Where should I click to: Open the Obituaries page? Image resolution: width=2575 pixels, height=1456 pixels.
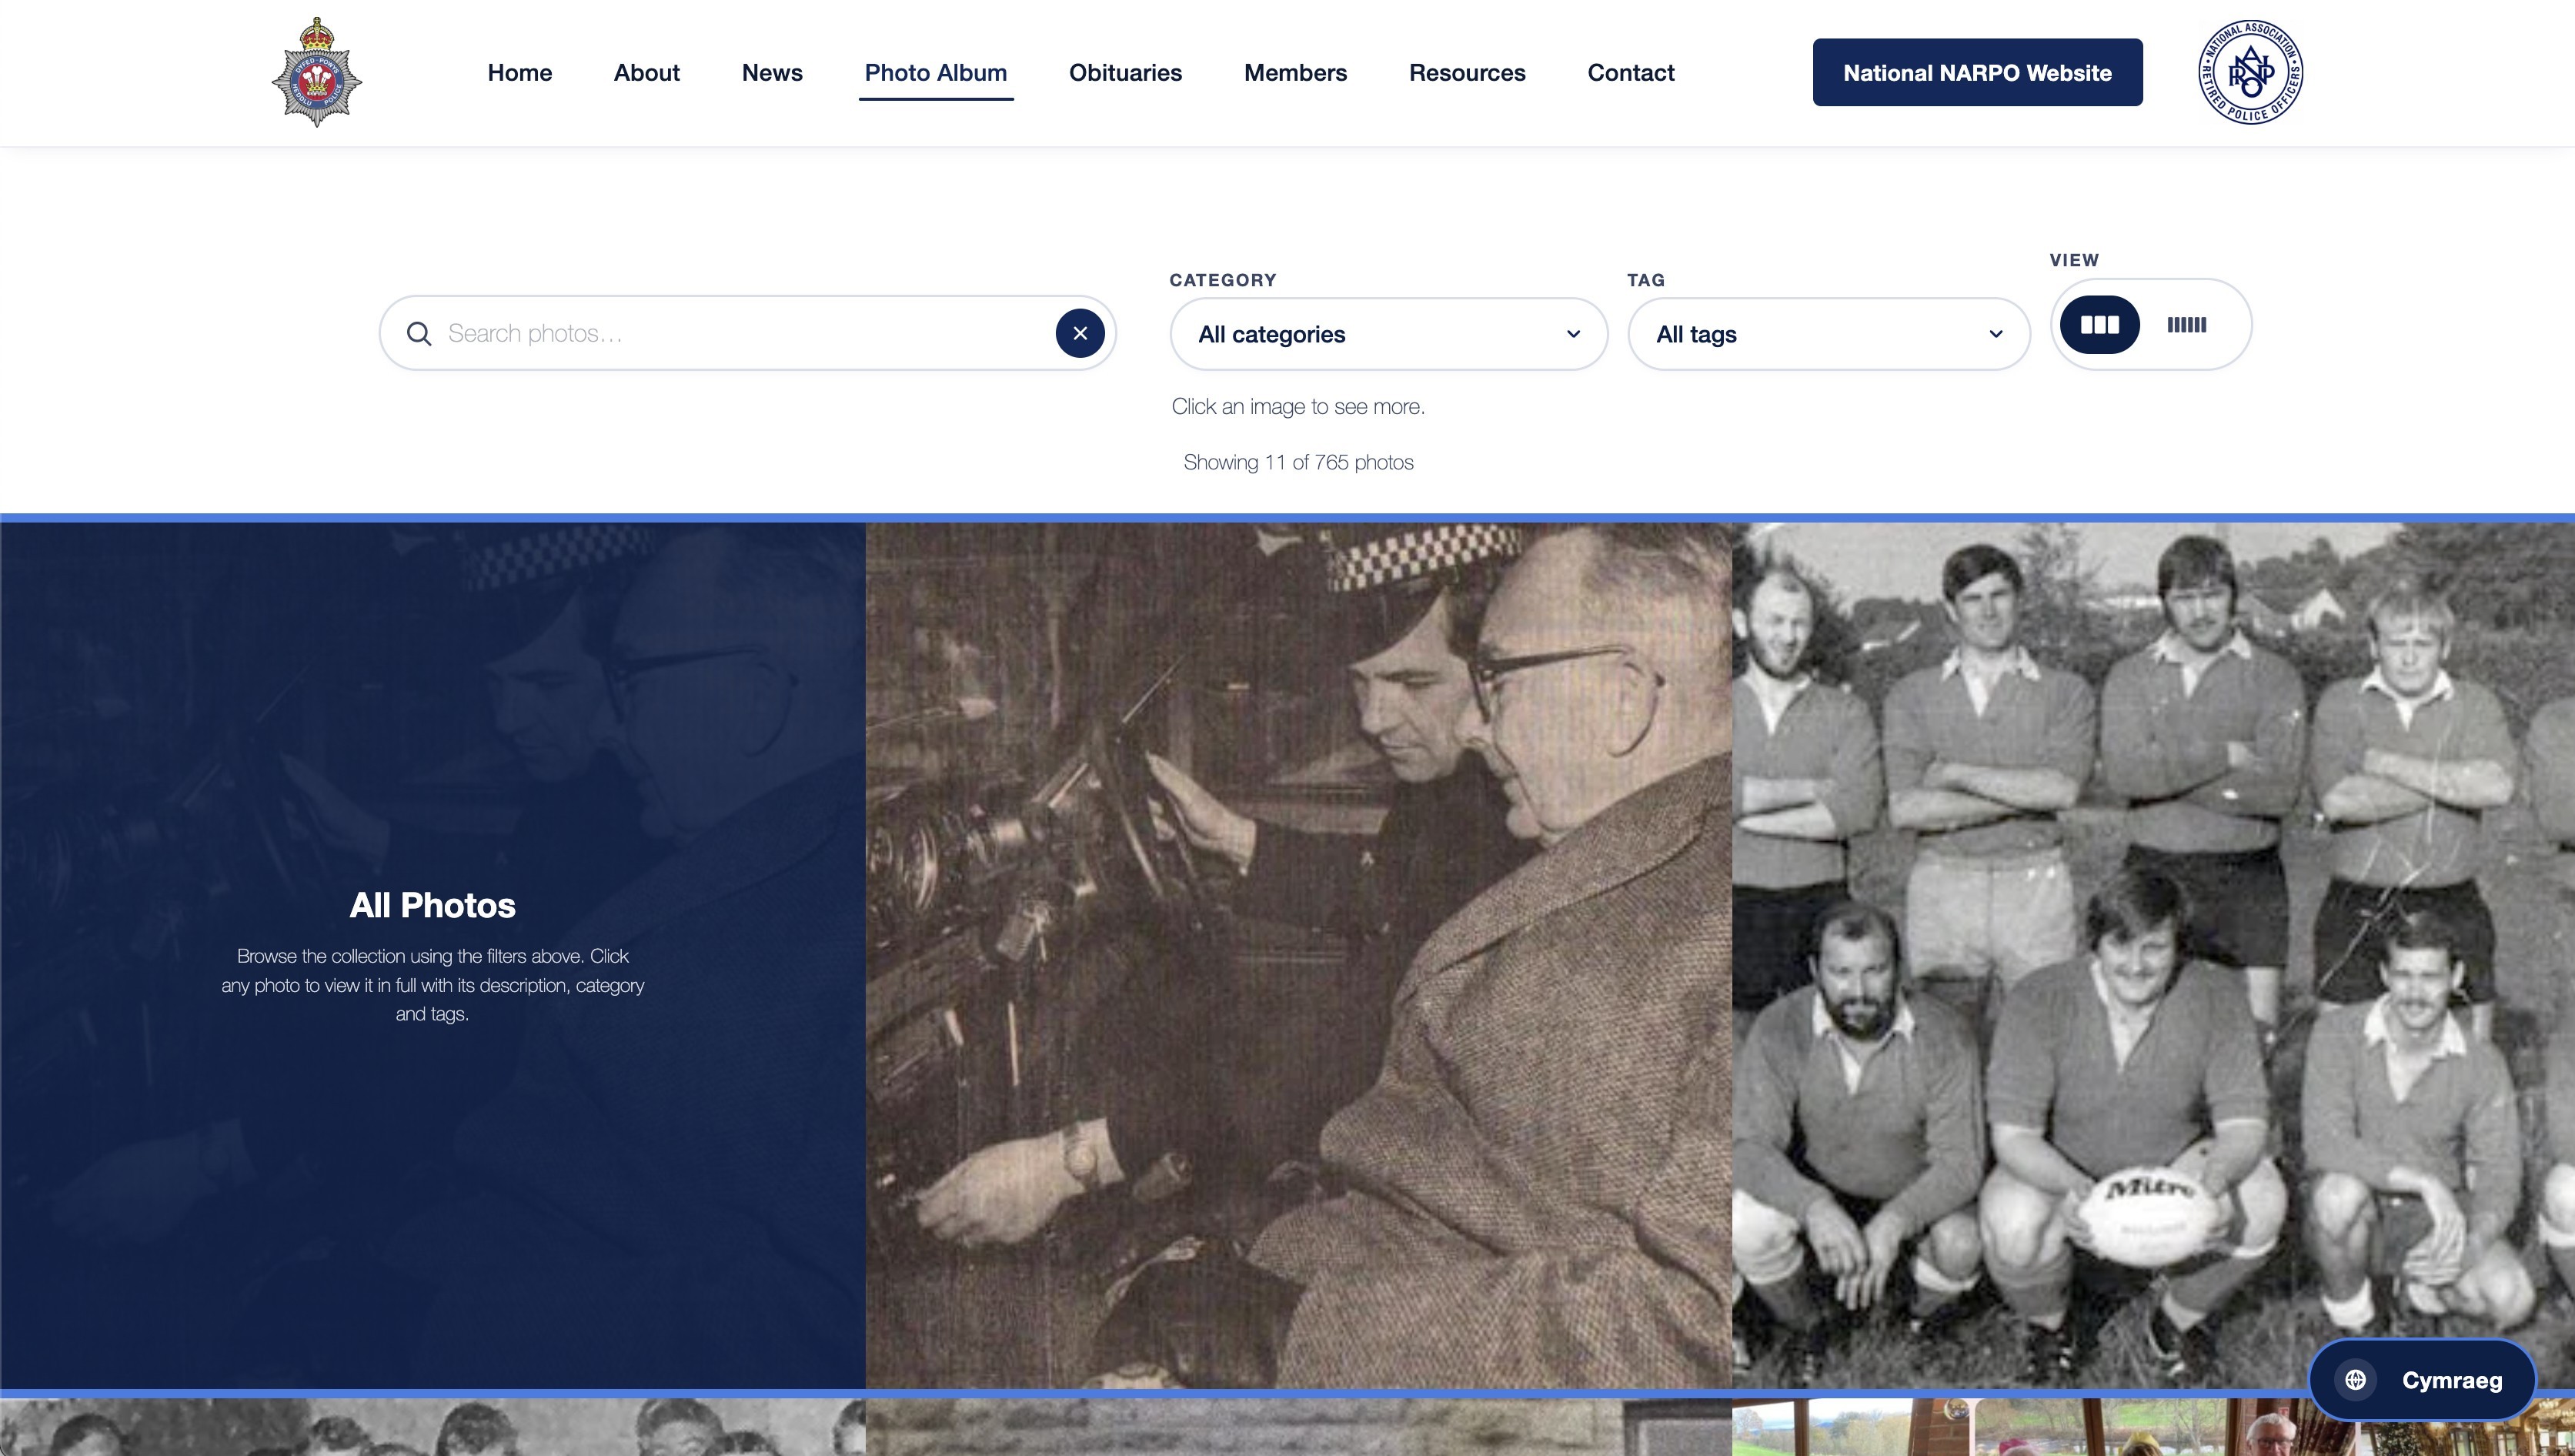1125,73
